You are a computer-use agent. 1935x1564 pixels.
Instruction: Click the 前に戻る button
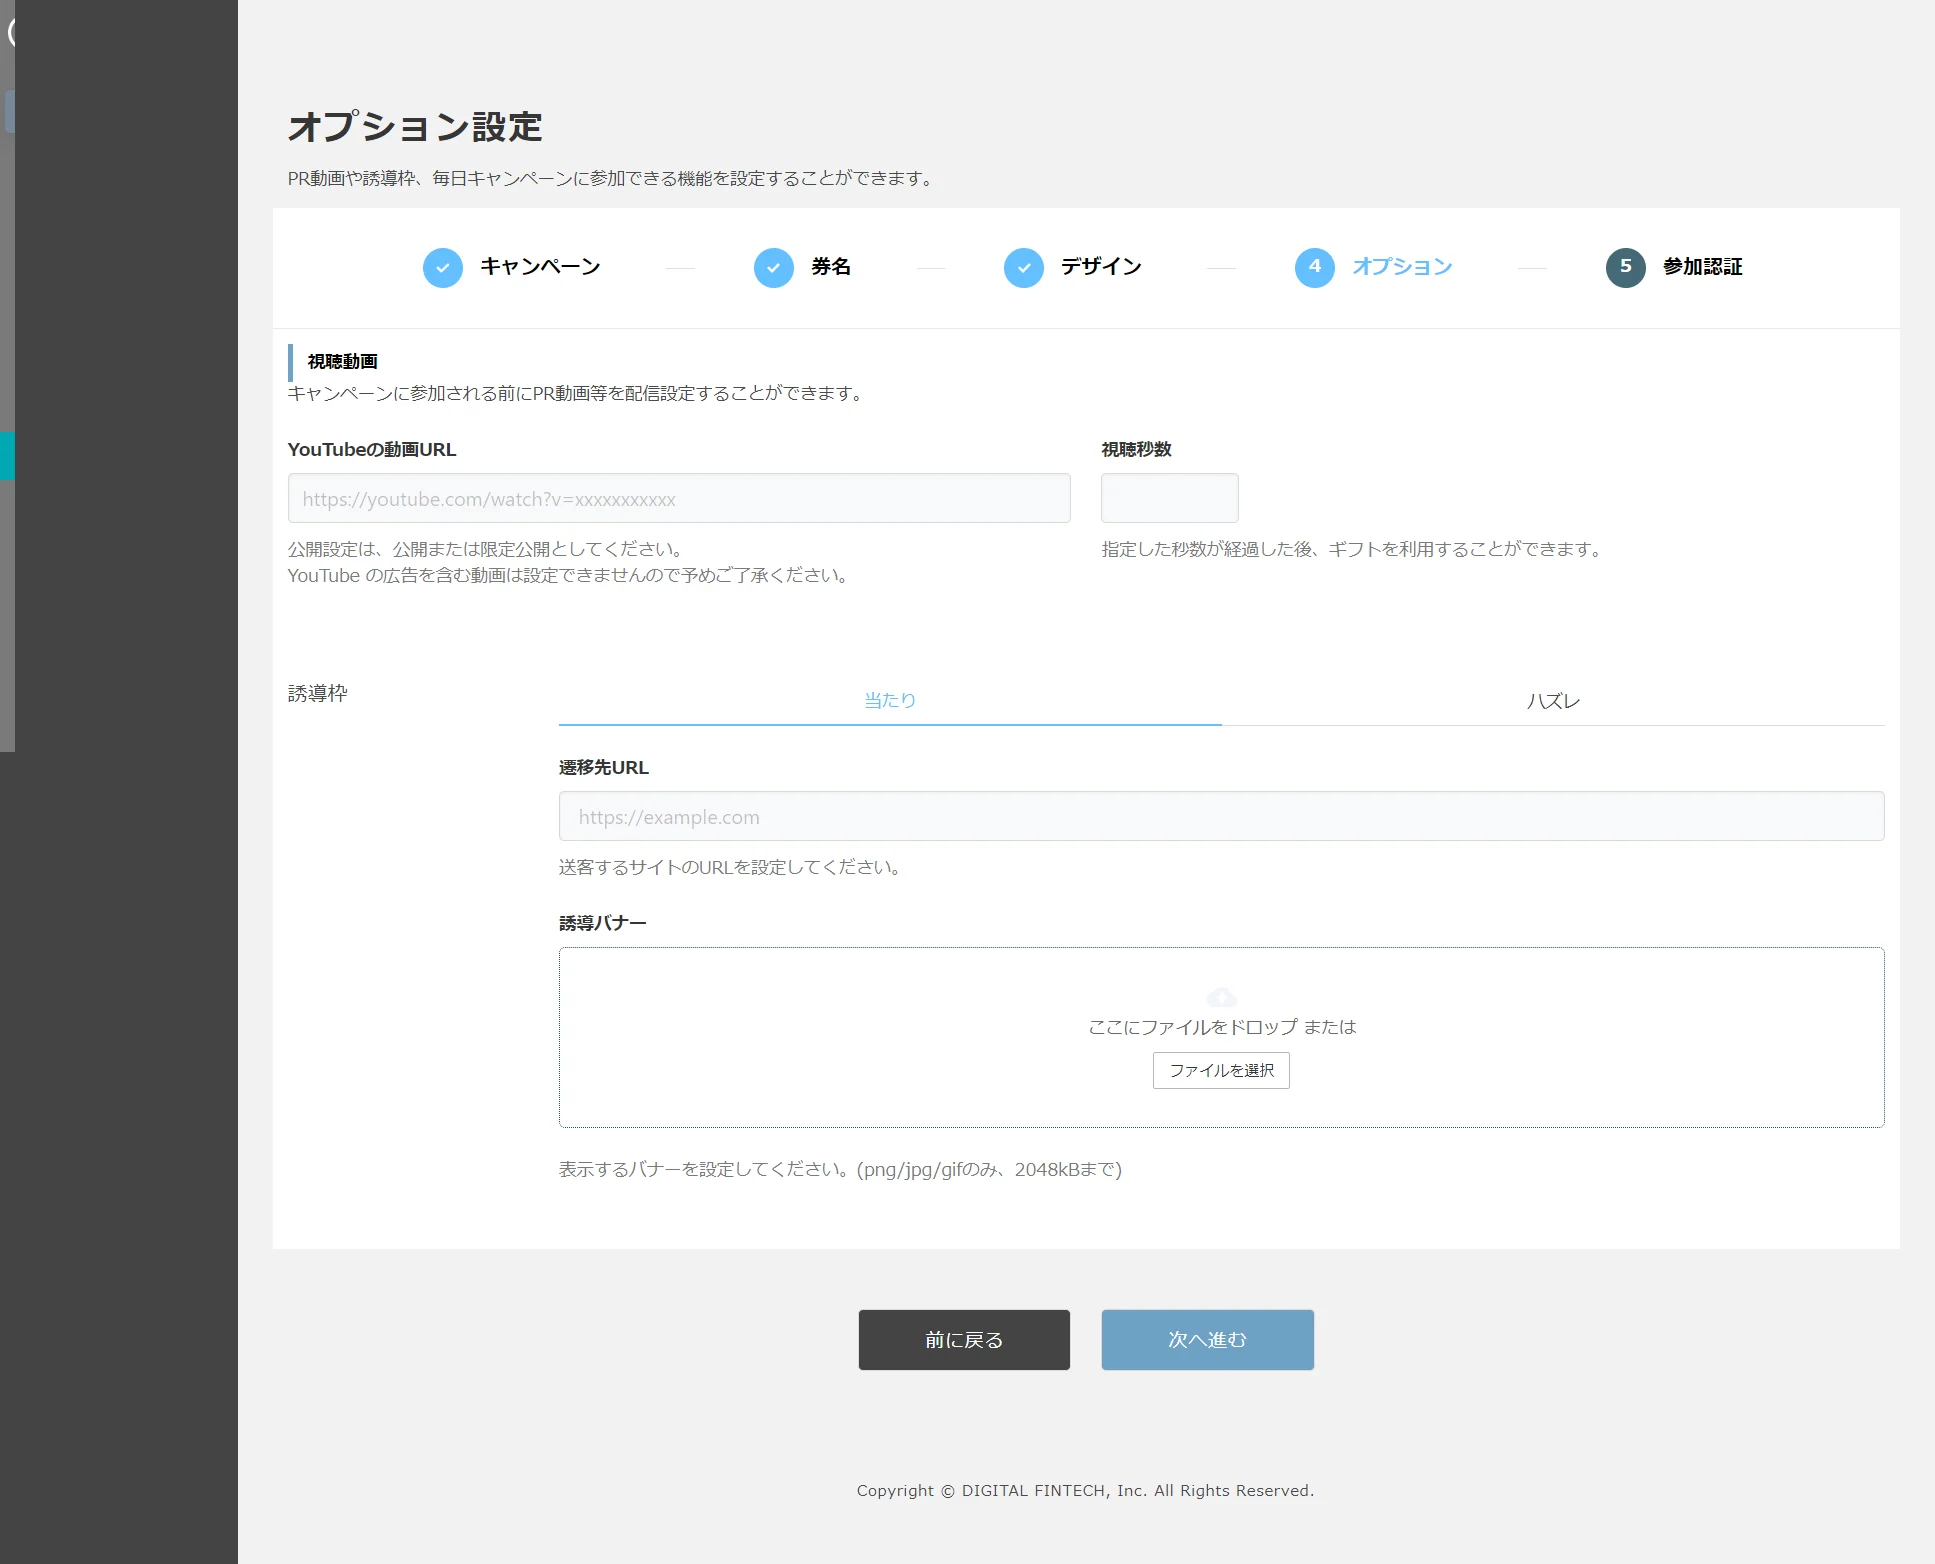pyautogui.click(x=964, y=1340)
